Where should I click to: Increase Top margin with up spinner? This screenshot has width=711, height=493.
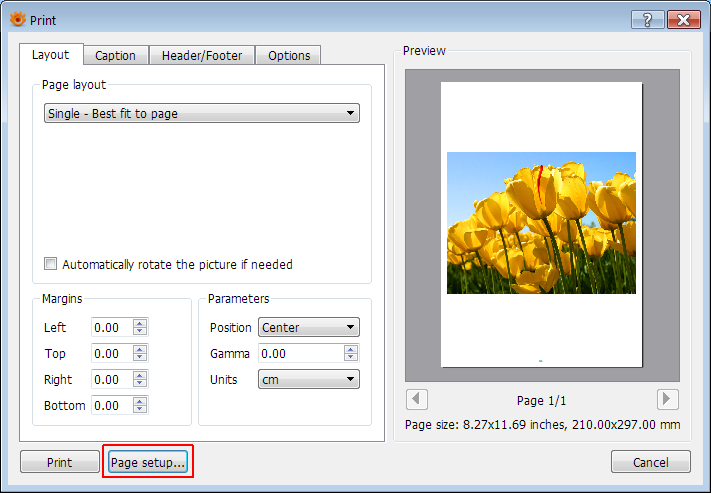coord(140,349)
